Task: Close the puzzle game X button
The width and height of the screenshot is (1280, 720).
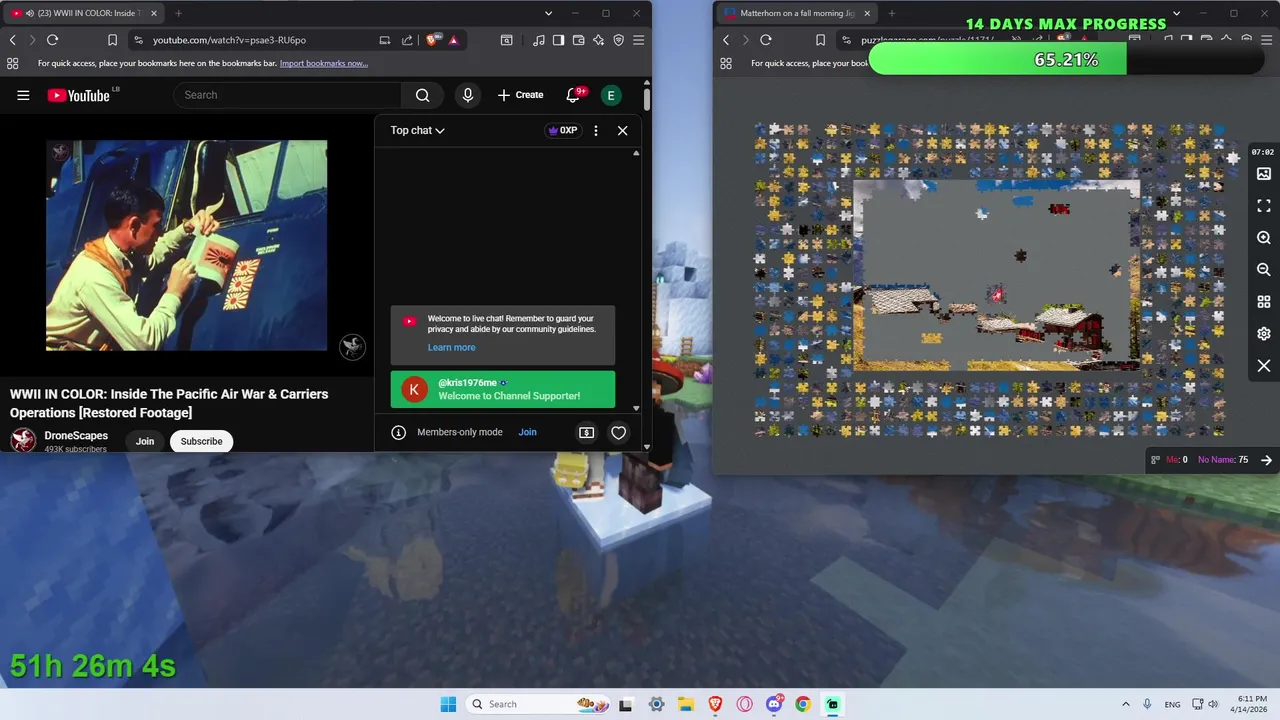Action: 1264,366
